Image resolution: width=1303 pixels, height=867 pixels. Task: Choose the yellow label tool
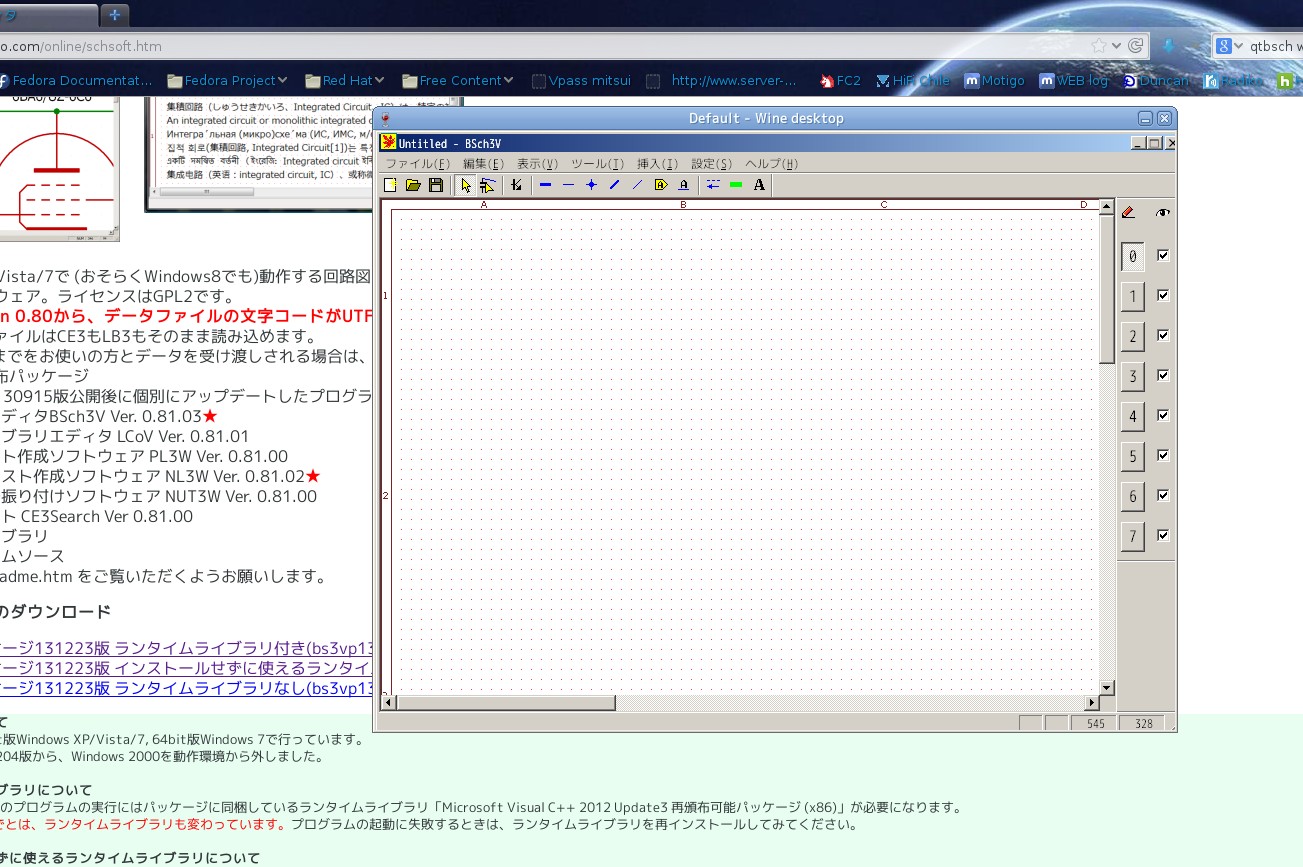(660, 185)
